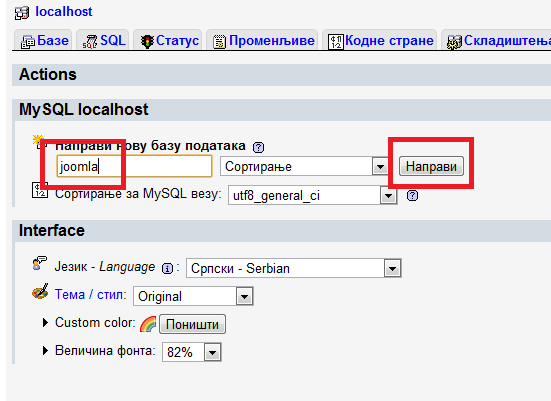The image size is (551, 401).
Task: Click the Направи button
Action: [x=431, y=166]
